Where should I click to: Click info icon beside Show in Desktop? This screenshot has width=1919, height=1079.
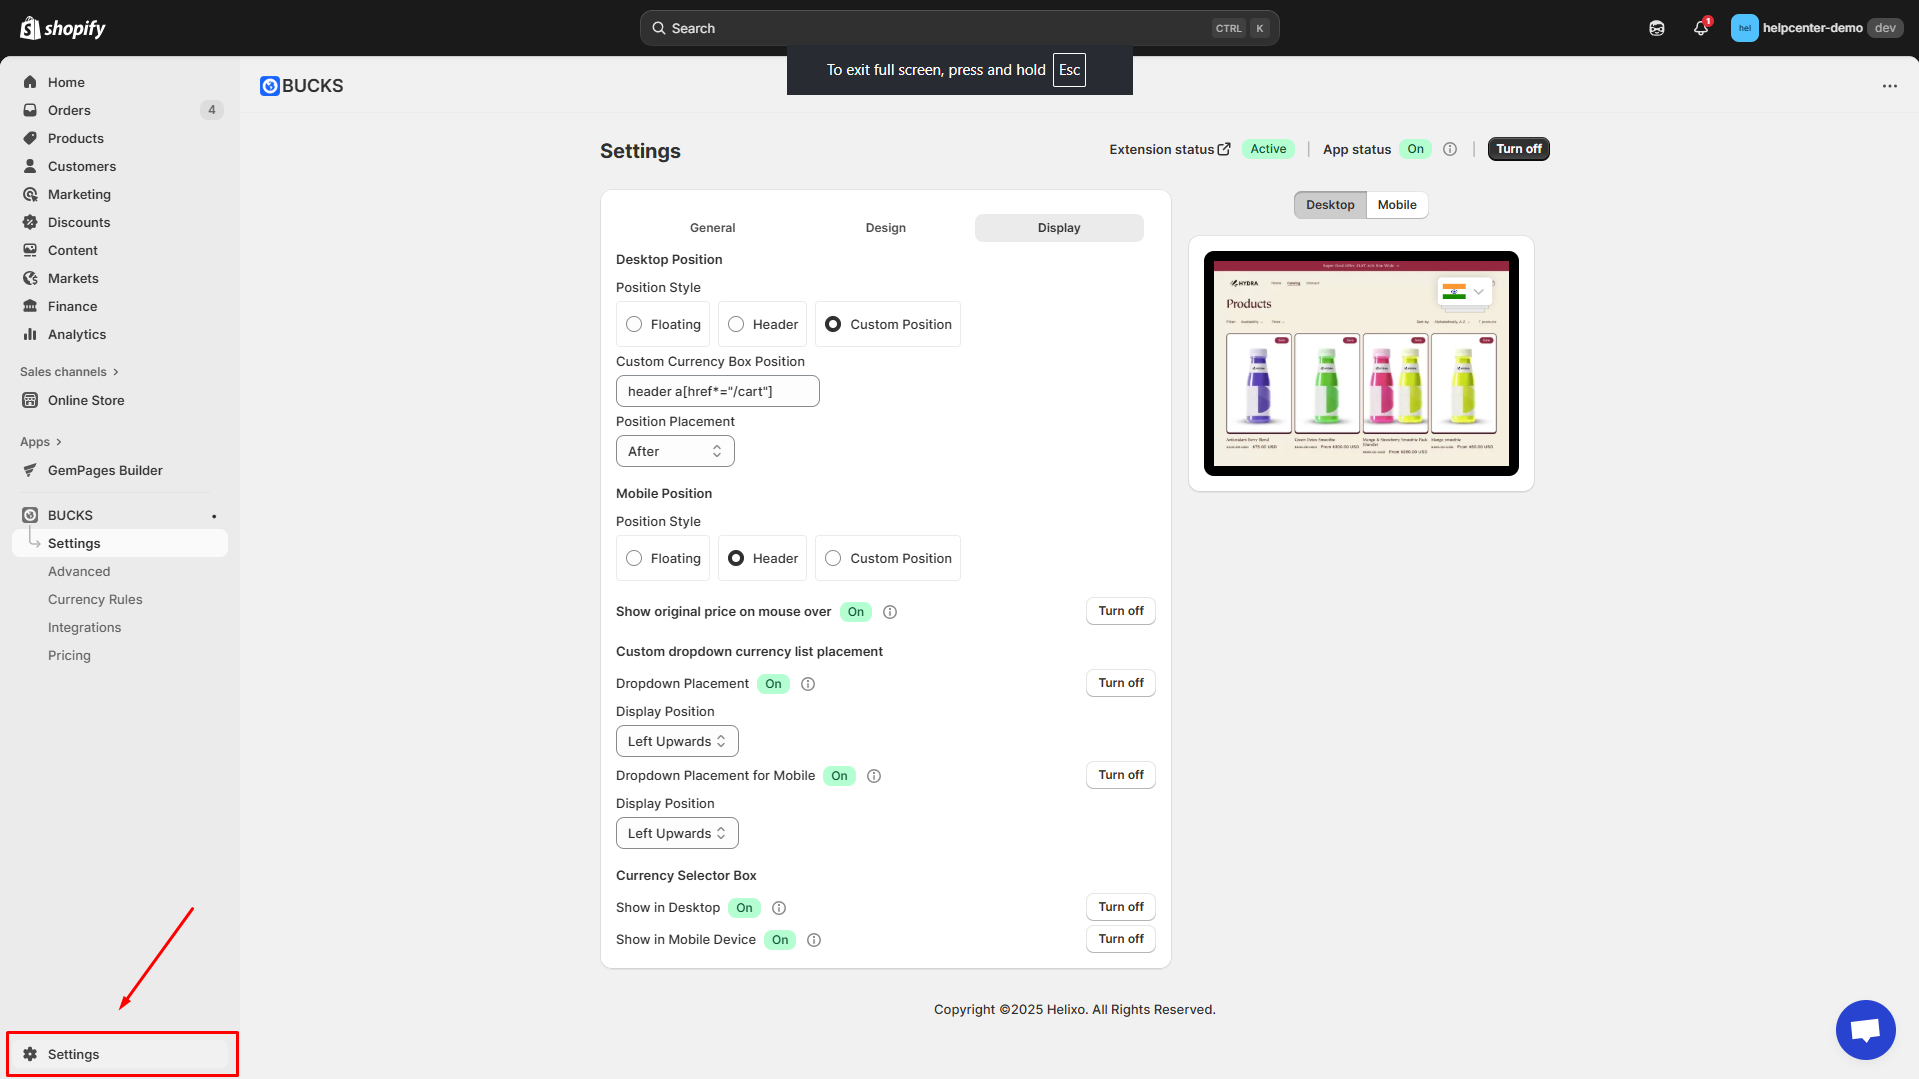tap(779, 908)
